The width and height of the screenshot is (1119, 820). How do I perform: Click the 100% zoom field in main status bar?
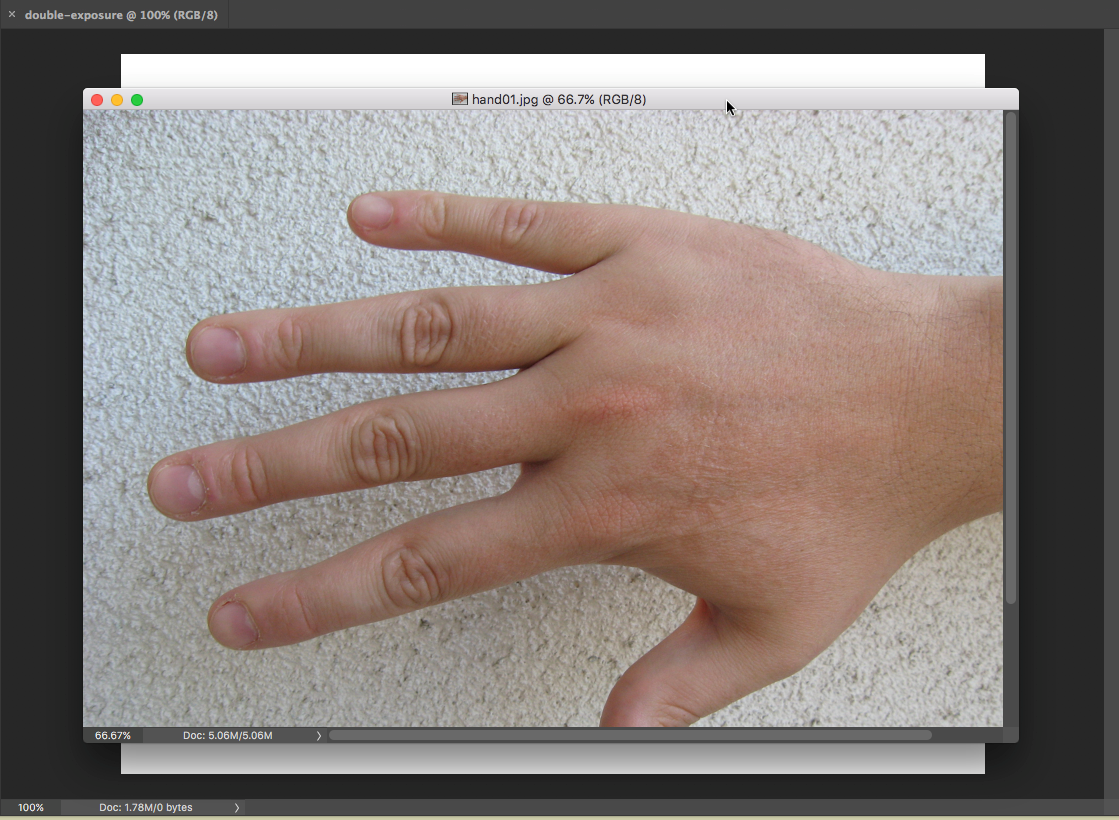click(x=31, y=807)
